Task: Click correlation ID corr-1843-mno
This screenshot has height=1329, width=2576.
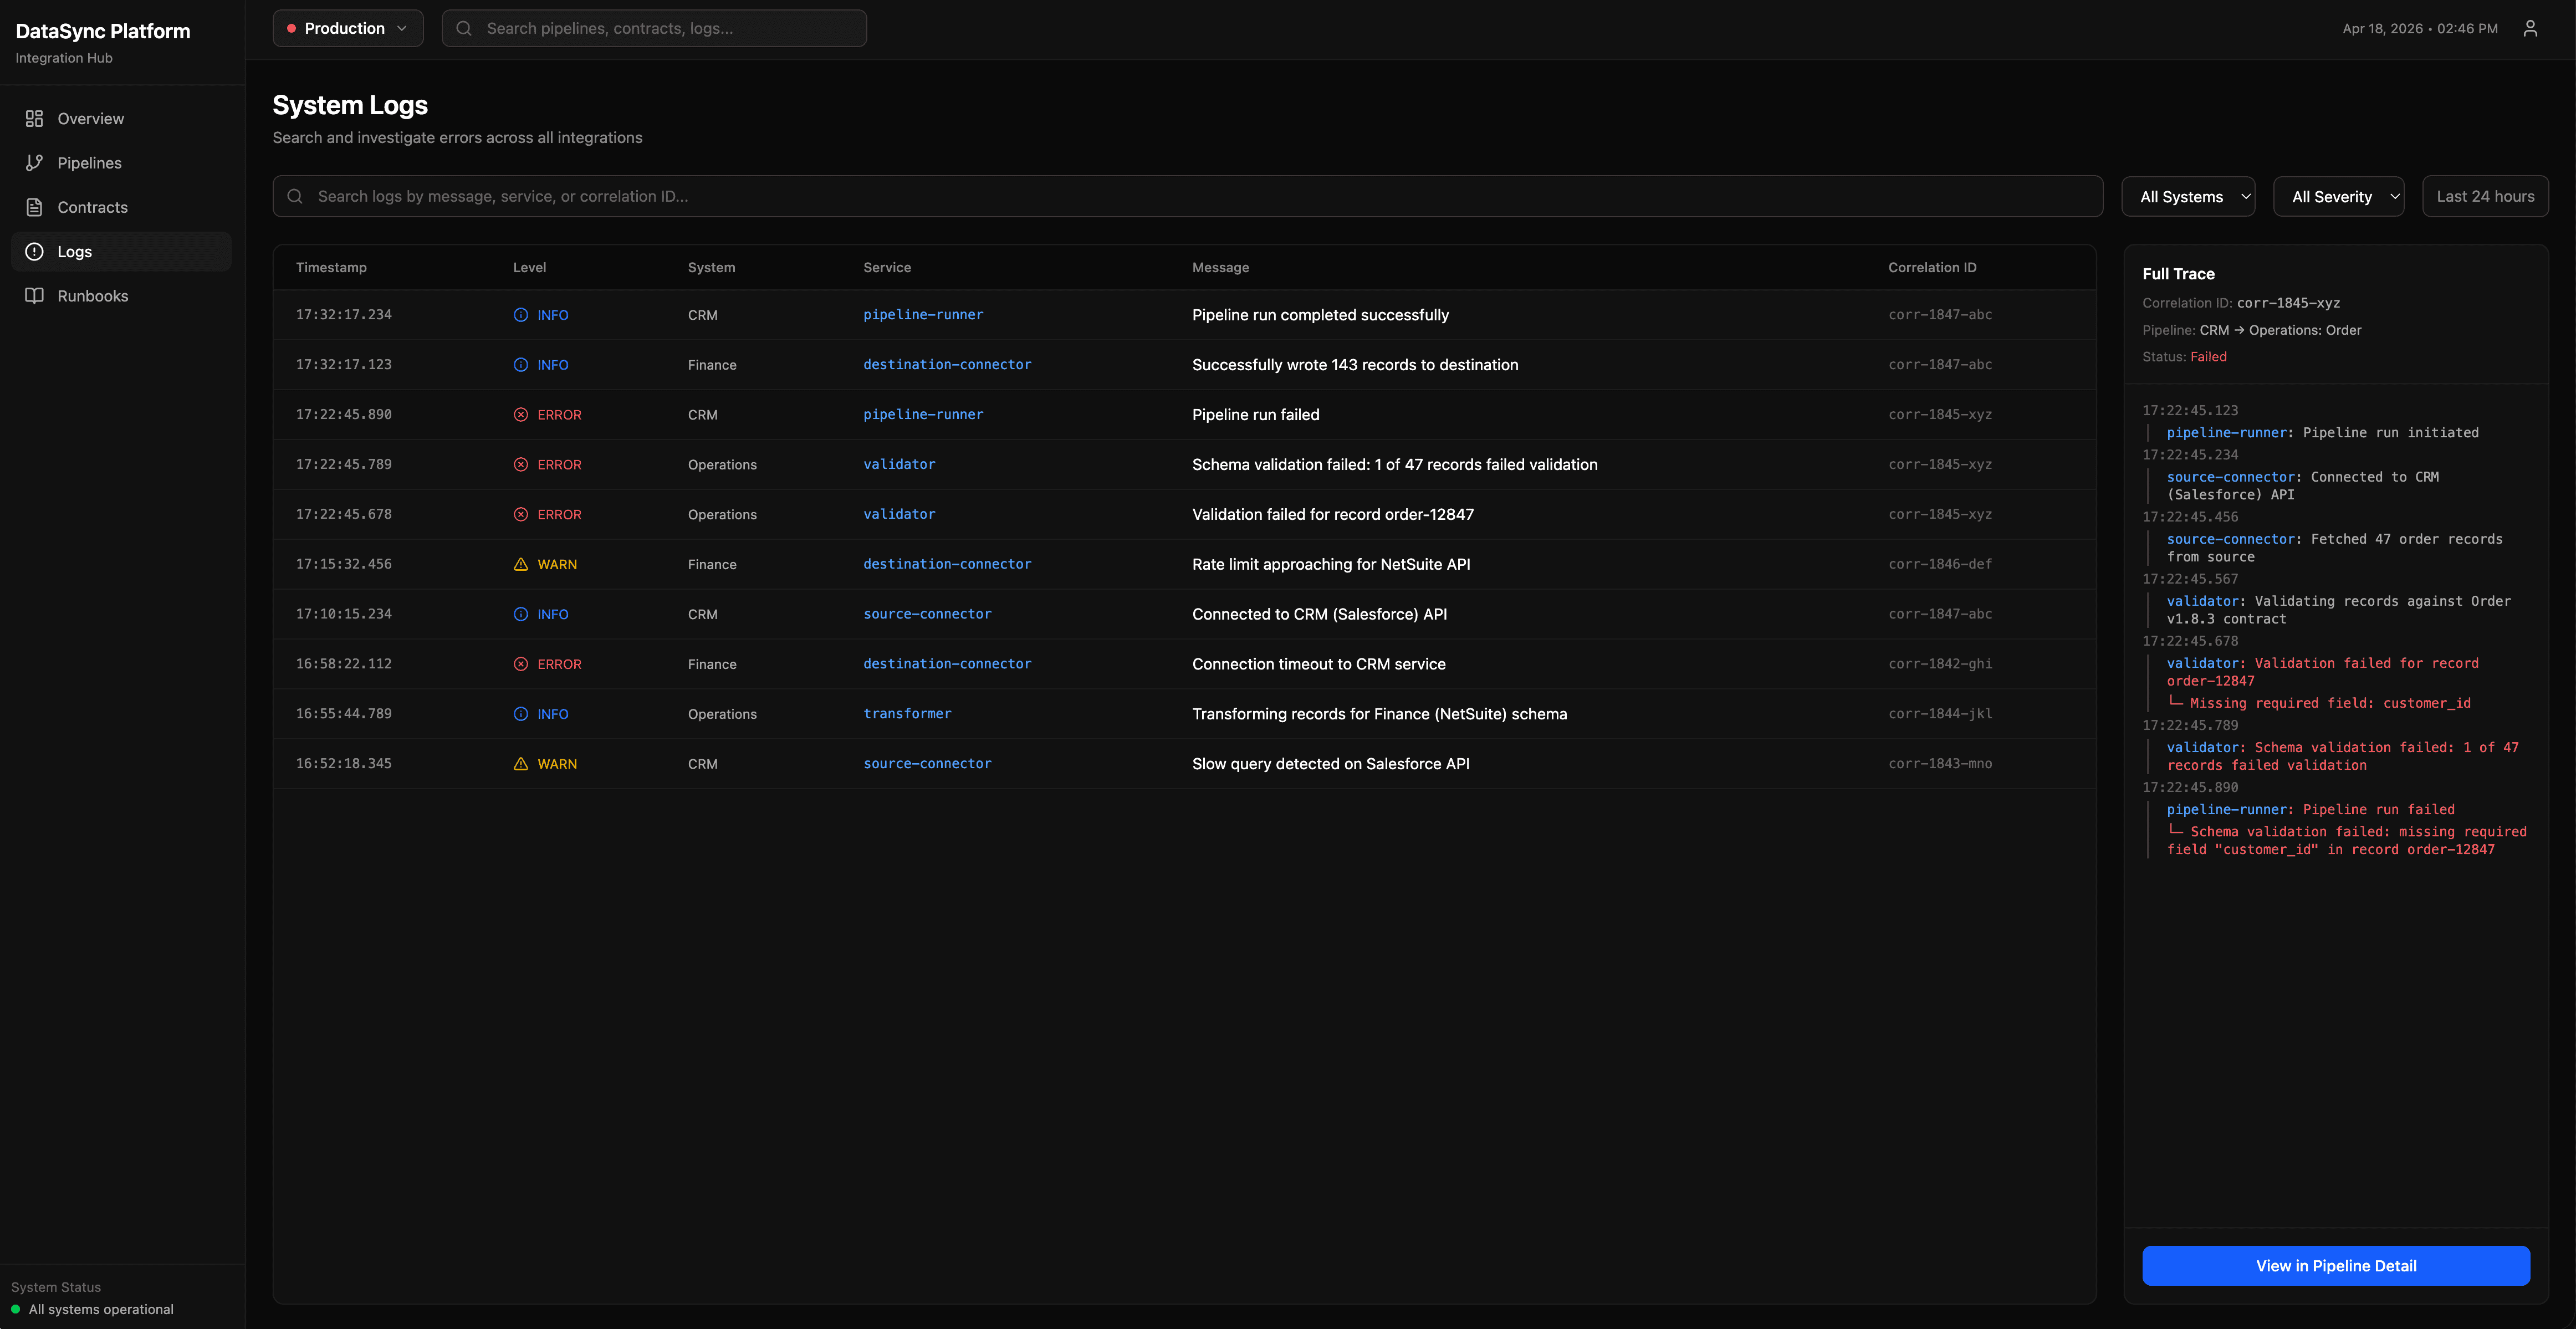Action: 1940,764
